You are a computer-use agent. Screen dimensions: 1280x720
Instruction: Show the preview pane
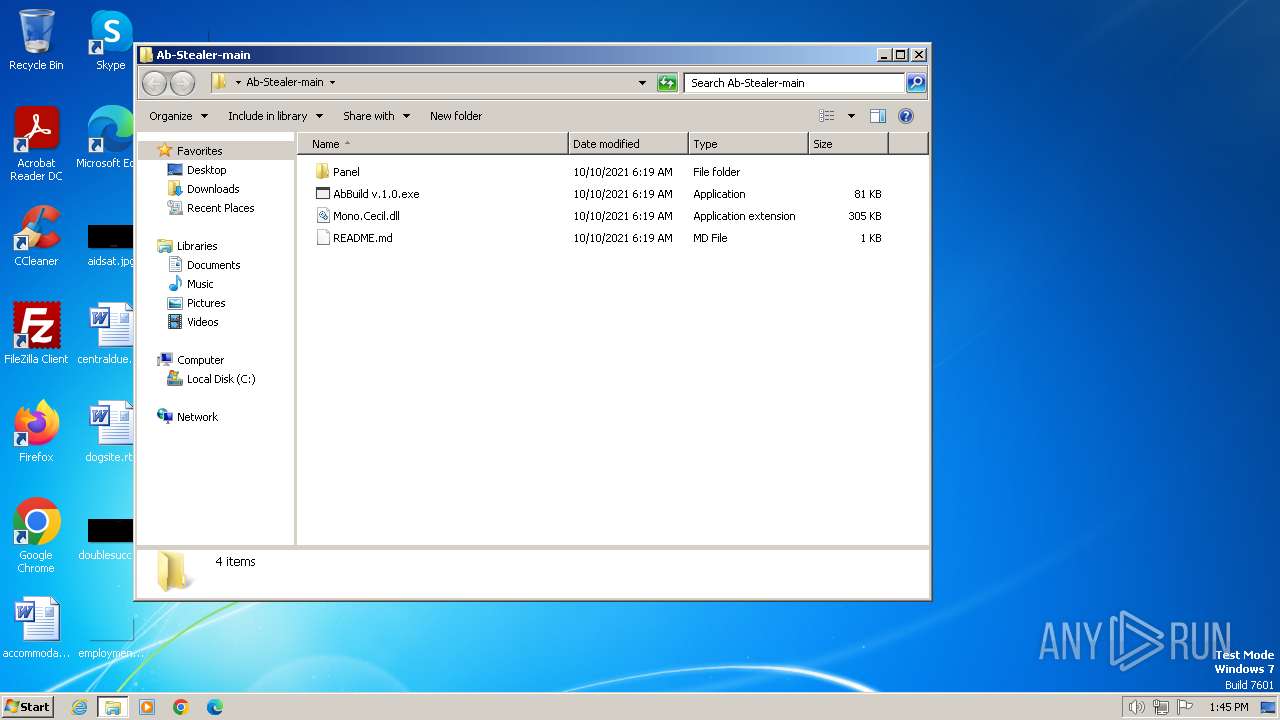coord(877,116)
